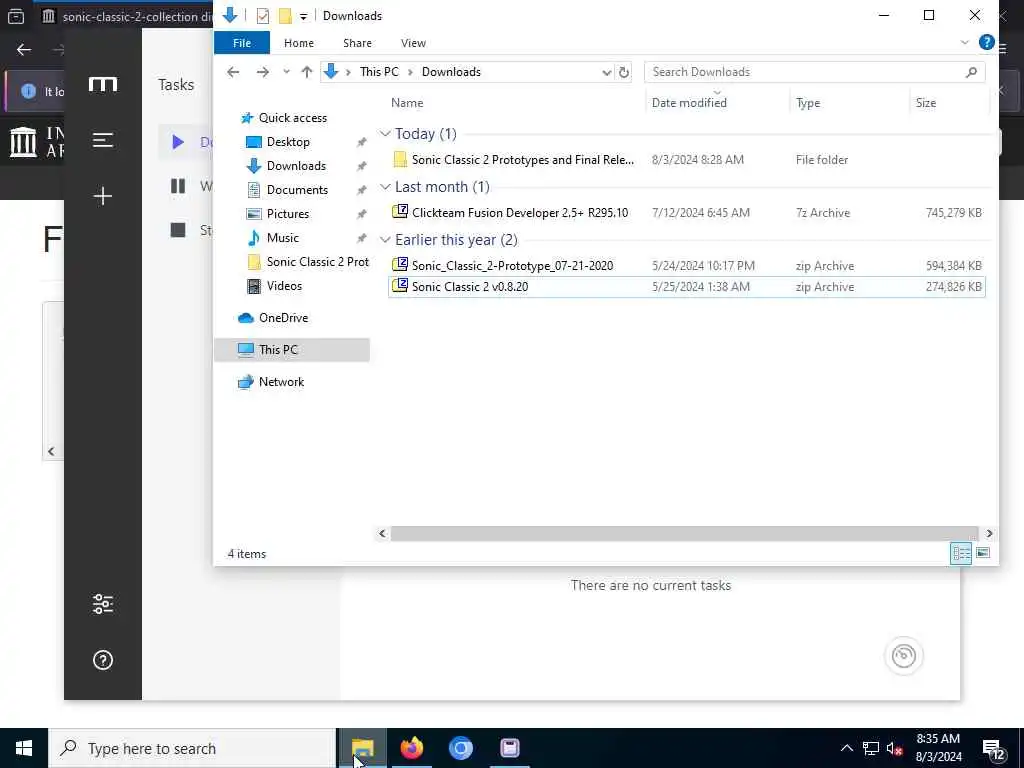This screenshot has height=768, width=1024.
Task: Click This PC breadcrumb in address bar
Action: [x=379, y=72]
